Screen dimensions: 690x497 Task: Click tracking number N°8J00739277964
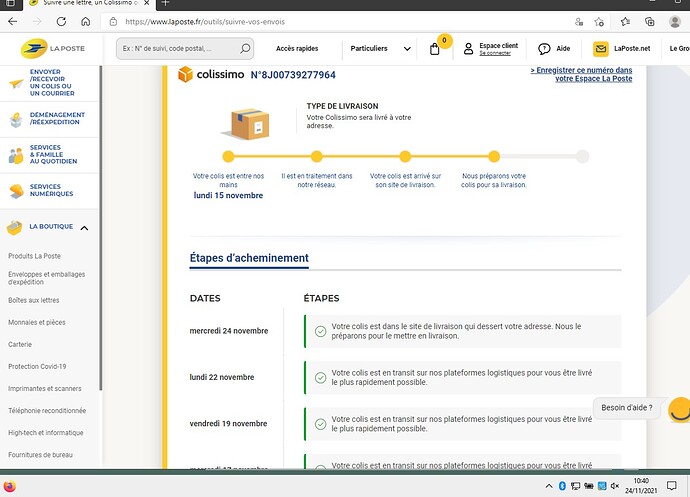tap(293, 75)
